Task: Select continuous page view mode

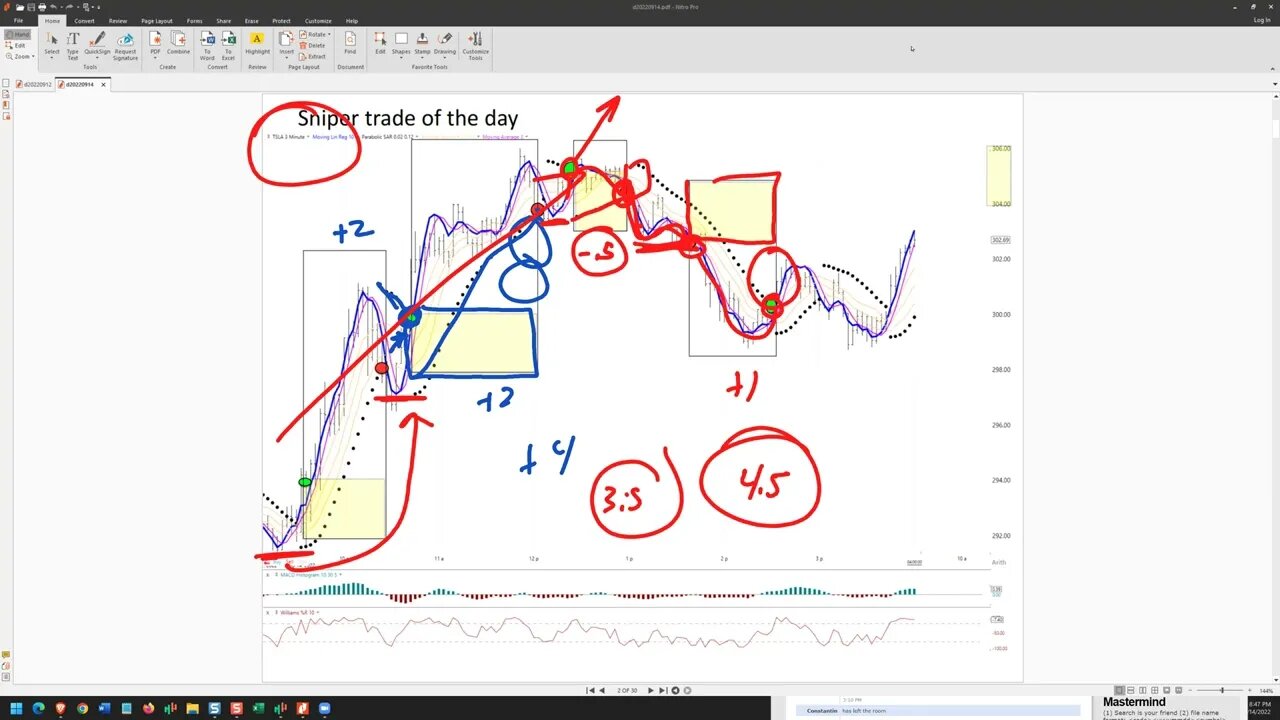Action: point(1131,691)
